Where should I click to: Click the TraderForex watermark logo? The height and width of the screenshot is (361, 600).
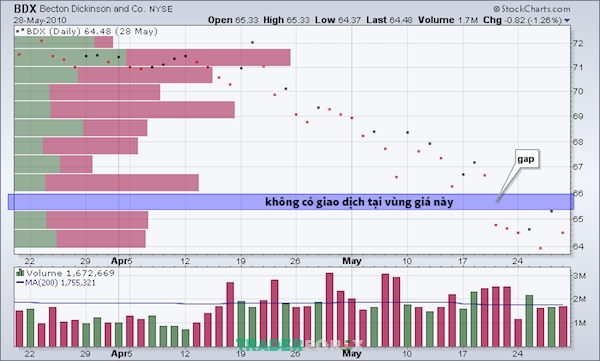[x=299, y=344]
